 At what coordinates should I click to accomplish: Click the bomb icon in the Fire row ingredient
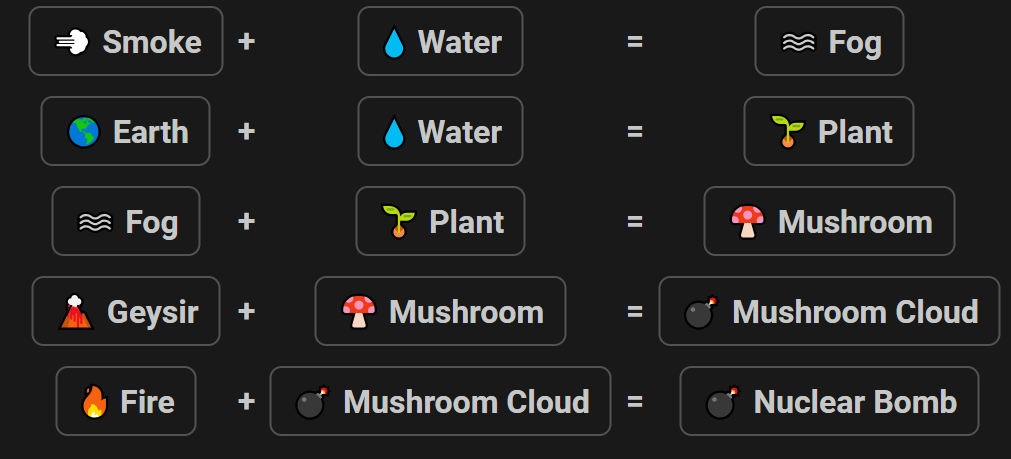coord(312,403)
